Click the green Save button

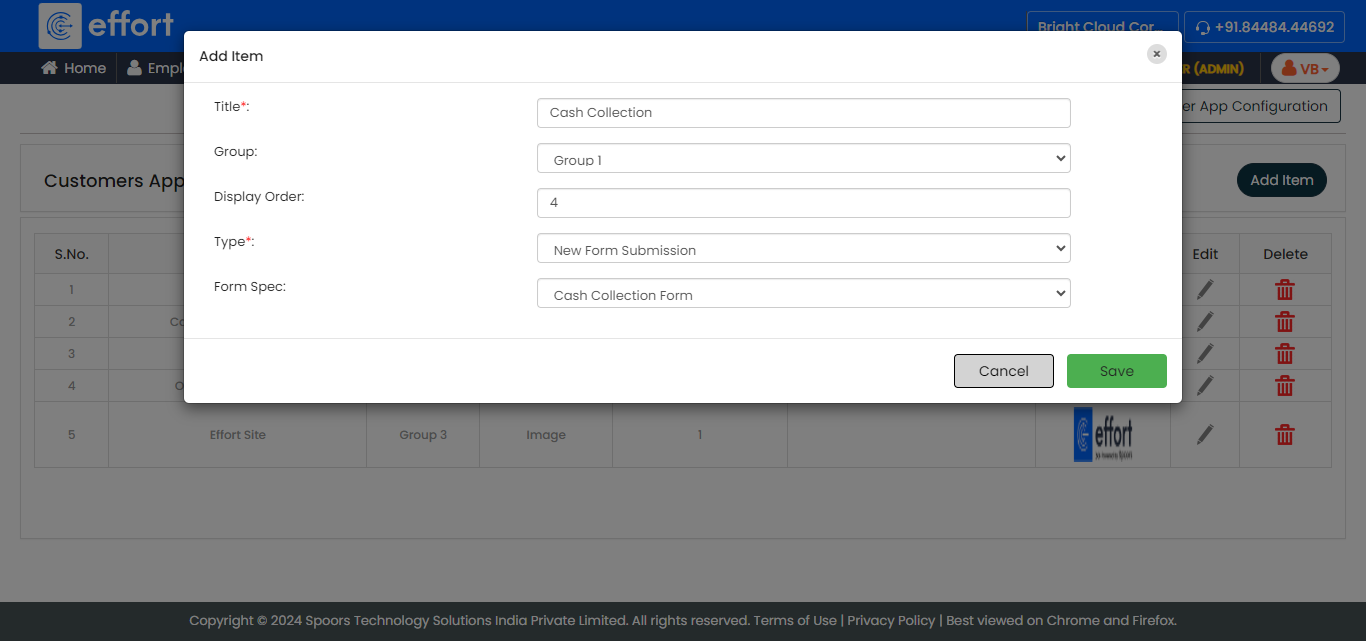pyautogui.click(x=1116, y=371)
